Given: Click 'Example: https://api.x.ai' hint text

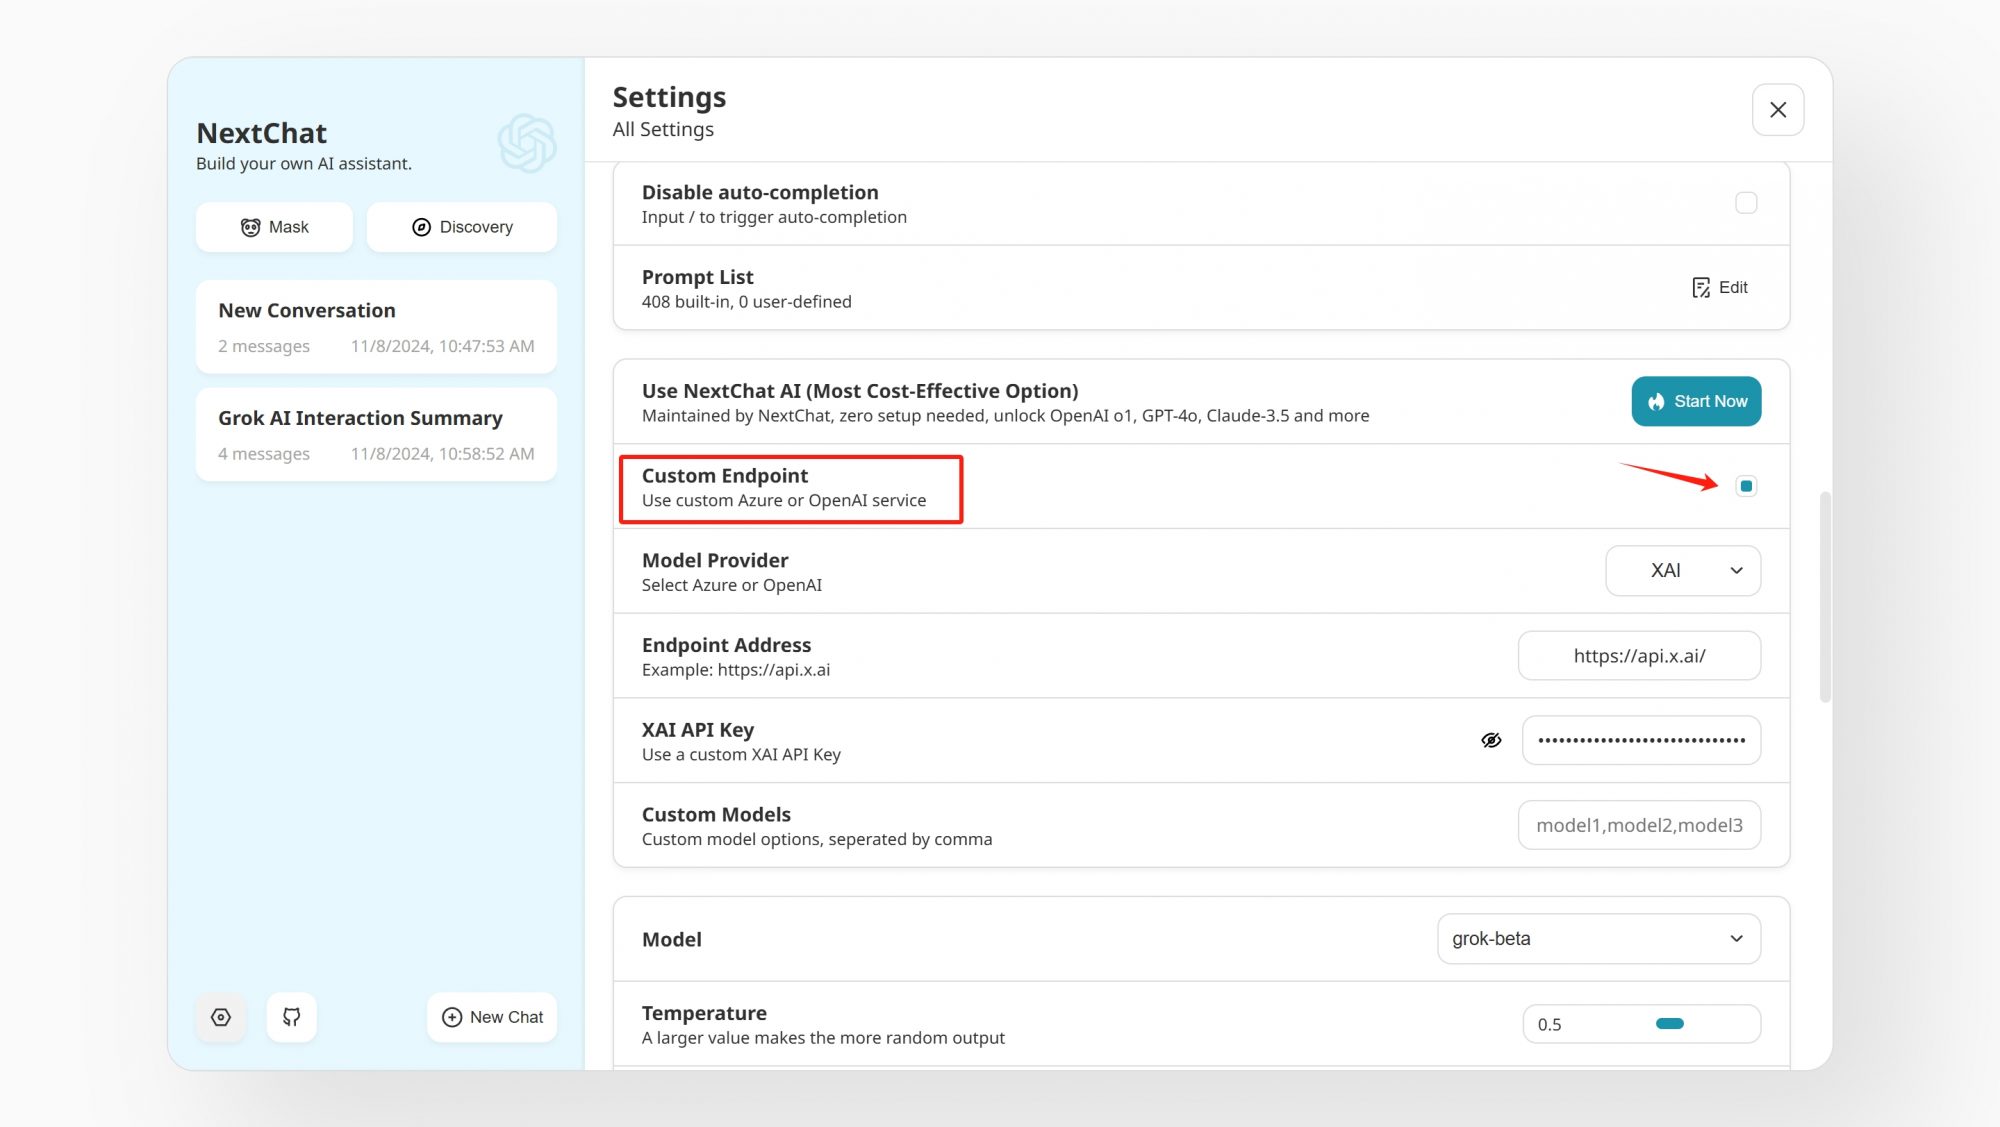Looking at the screenshot, I should (736, 670).
